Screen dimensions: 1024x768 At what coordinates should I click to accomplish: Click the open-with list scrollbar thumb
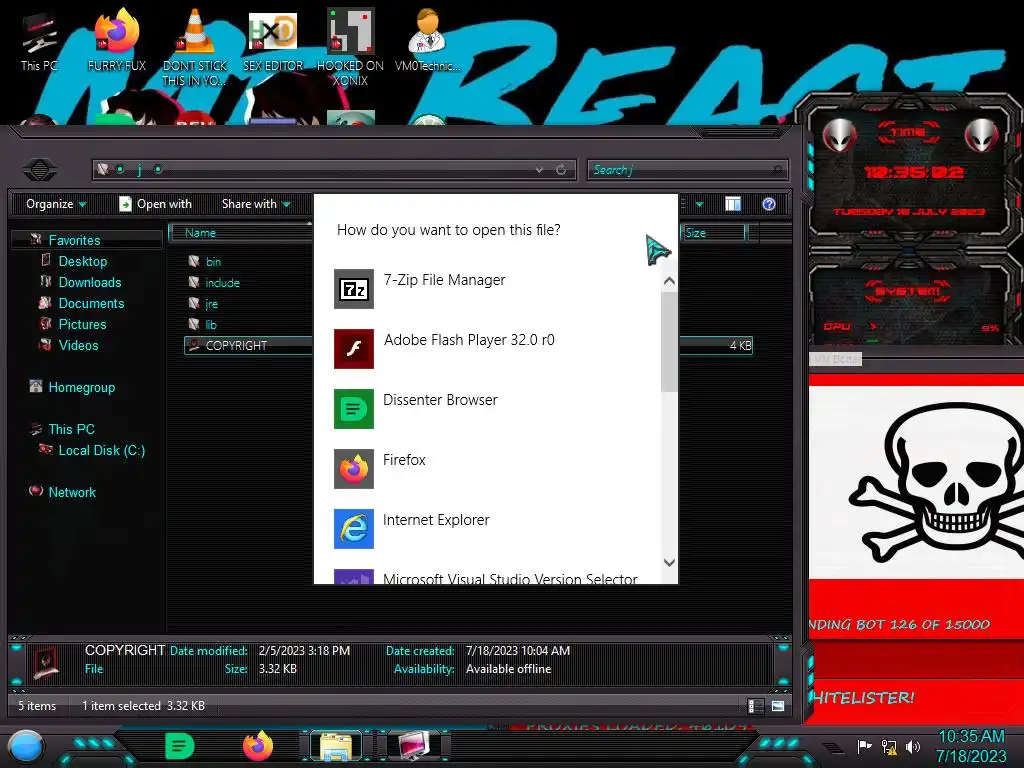pos(669,342)
